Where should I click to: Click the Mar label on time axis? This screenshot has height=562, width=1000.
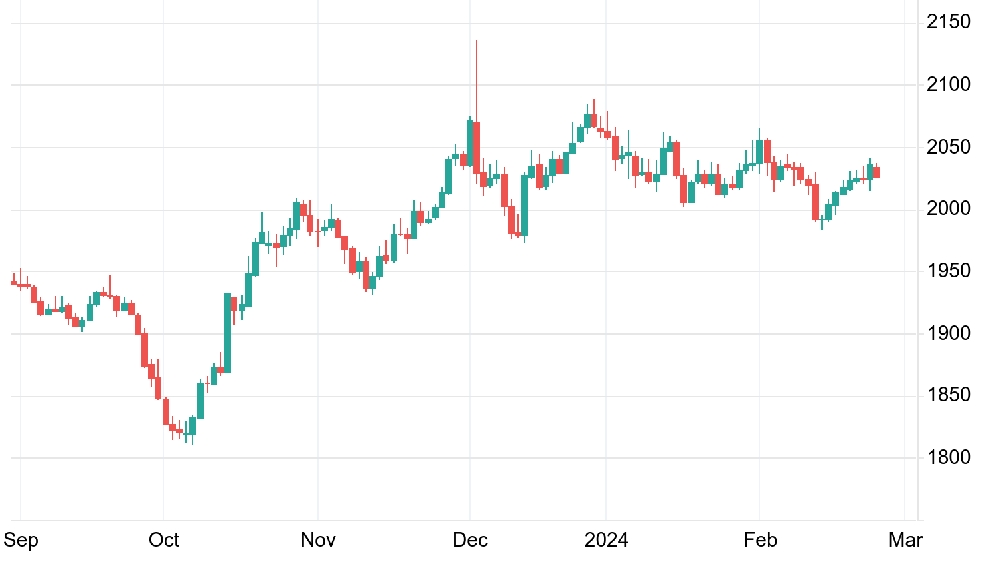[906, 540]
